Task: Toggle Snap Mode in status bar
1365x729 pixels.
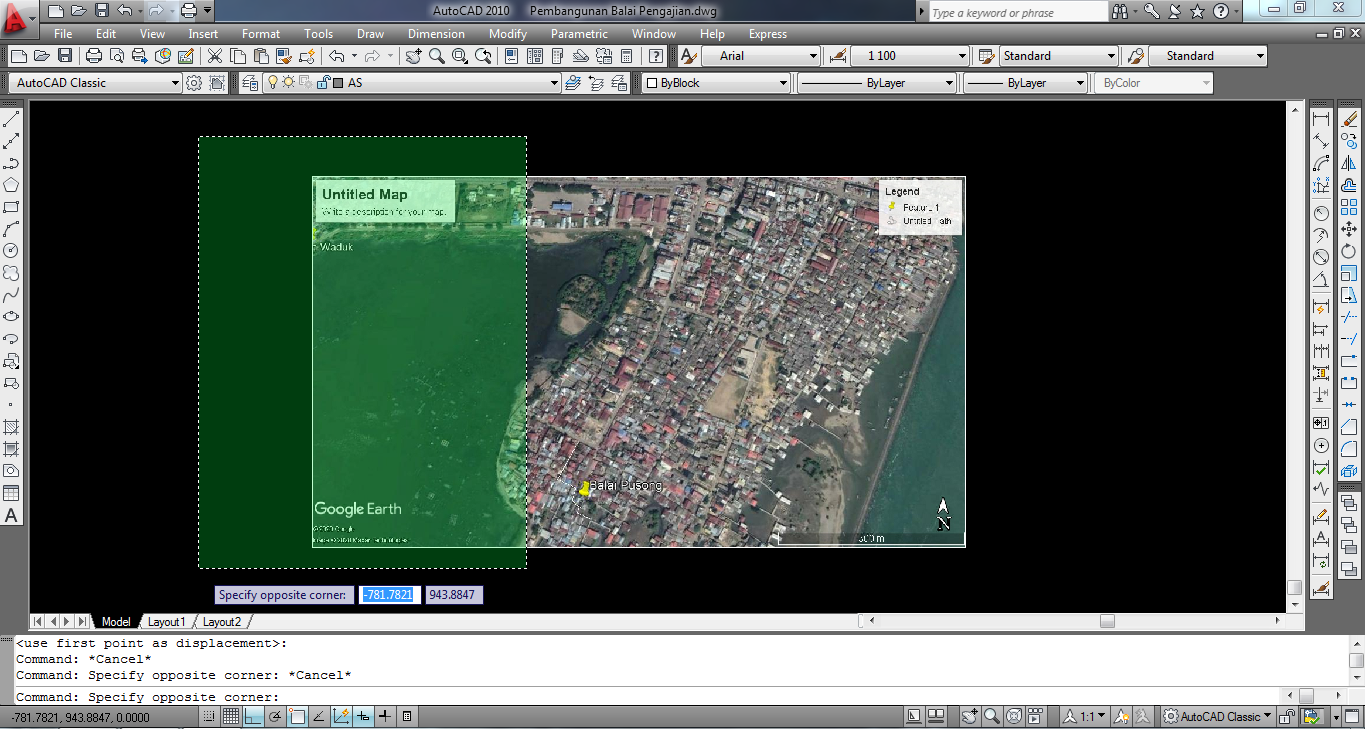Action: [x=209, y=716]
